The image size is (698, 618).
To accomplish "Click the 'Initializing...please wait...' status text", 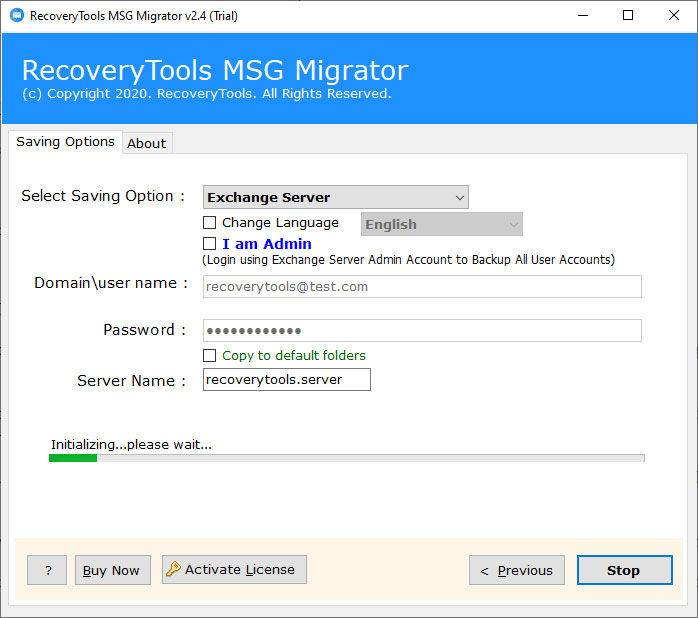I will 131,444.
